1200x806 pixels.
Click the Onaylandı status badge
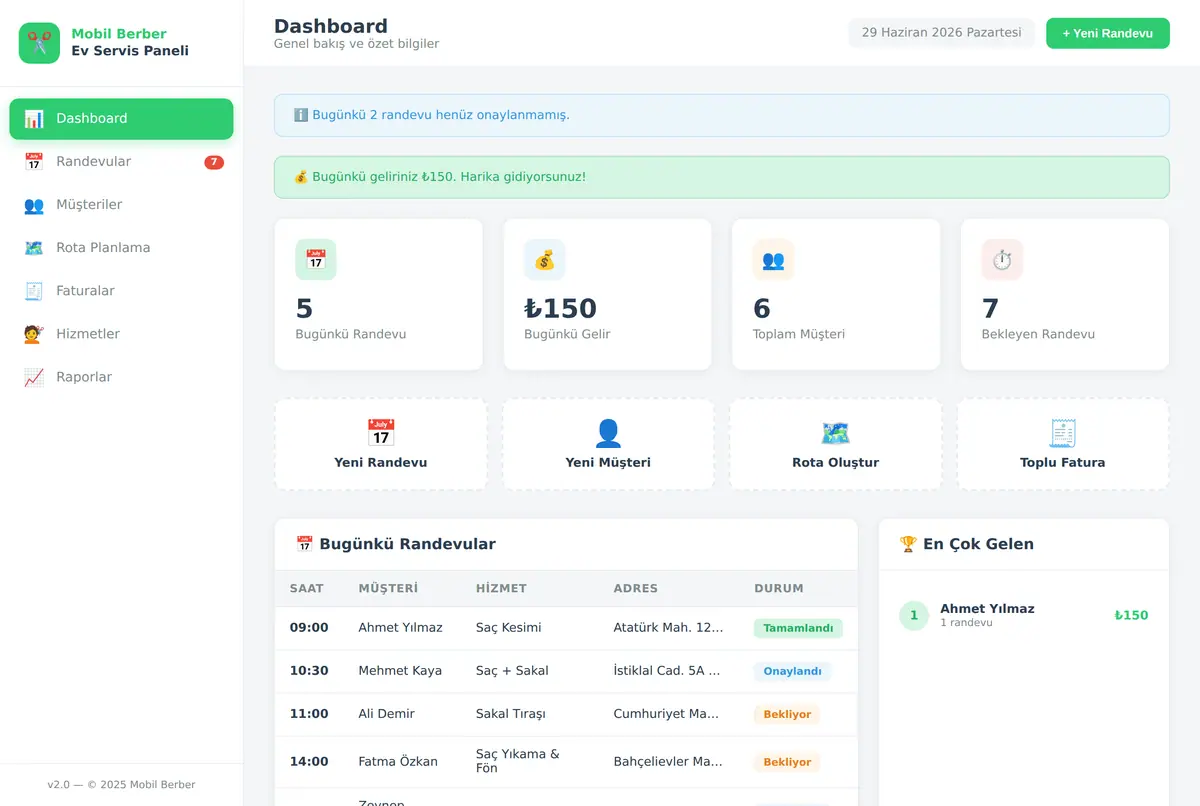click(792, 671)
